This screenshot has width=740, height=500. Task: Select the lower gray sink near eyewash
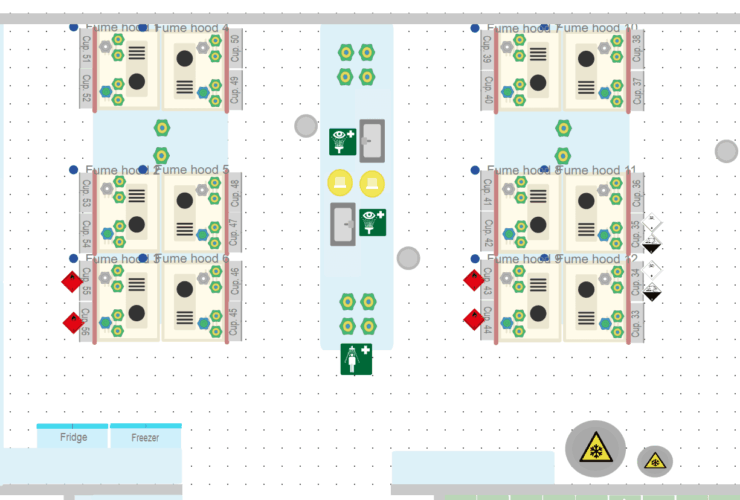pos(343,224)
